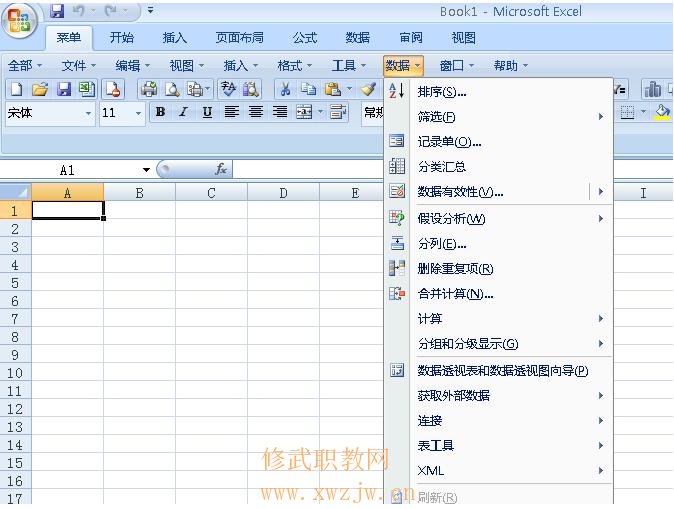Choose 排序(S)... from the data menu
The height and width of the screenshot is (509, 674).
tap(498, 92)
